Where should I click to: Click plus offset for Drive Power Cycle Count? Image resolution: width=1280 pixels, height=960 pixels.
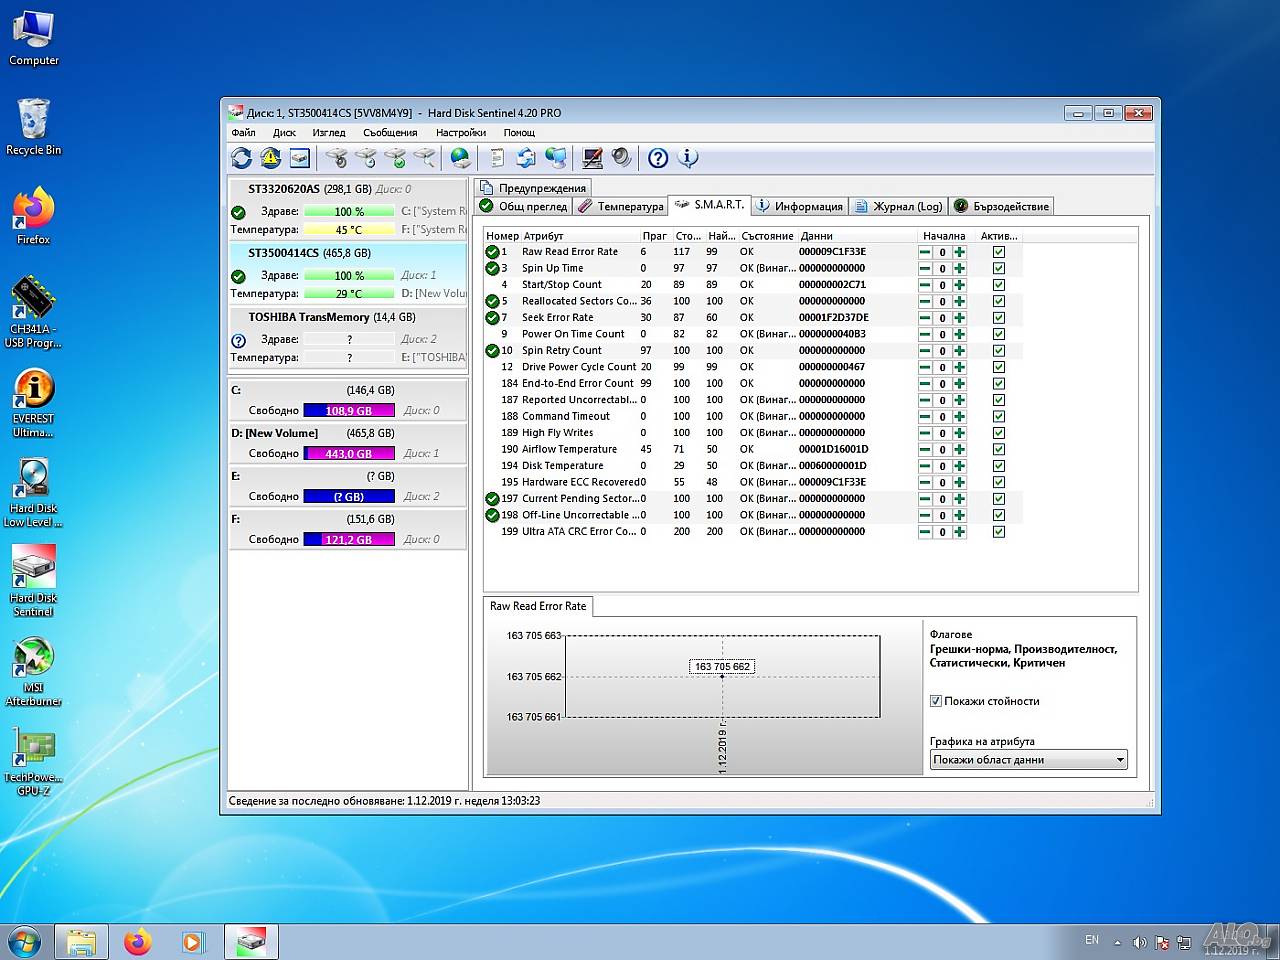tap(959, 367)
